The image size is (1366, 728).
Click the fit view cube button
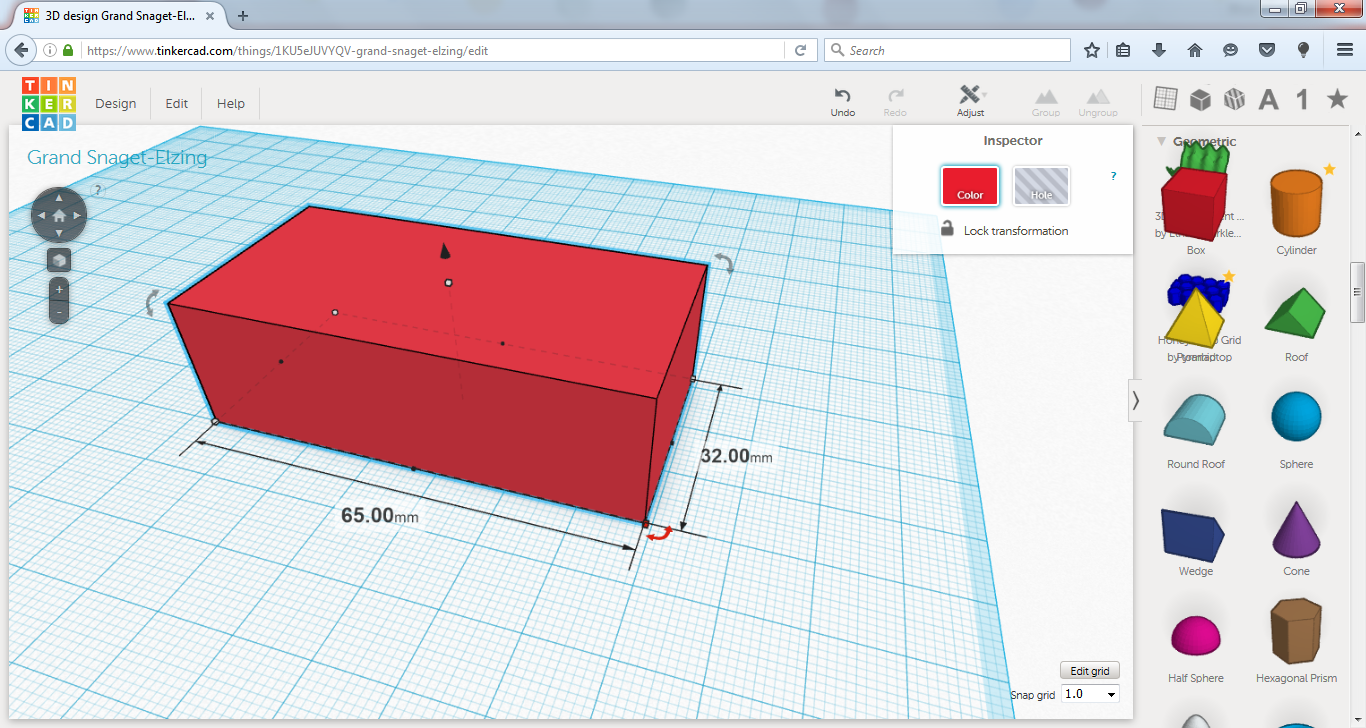(x=59, y=260)
